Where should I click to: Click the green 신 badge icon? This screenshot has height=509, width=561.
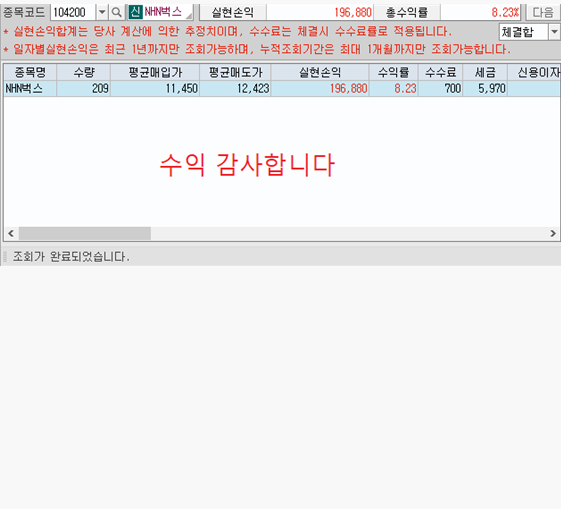point(136,13)
